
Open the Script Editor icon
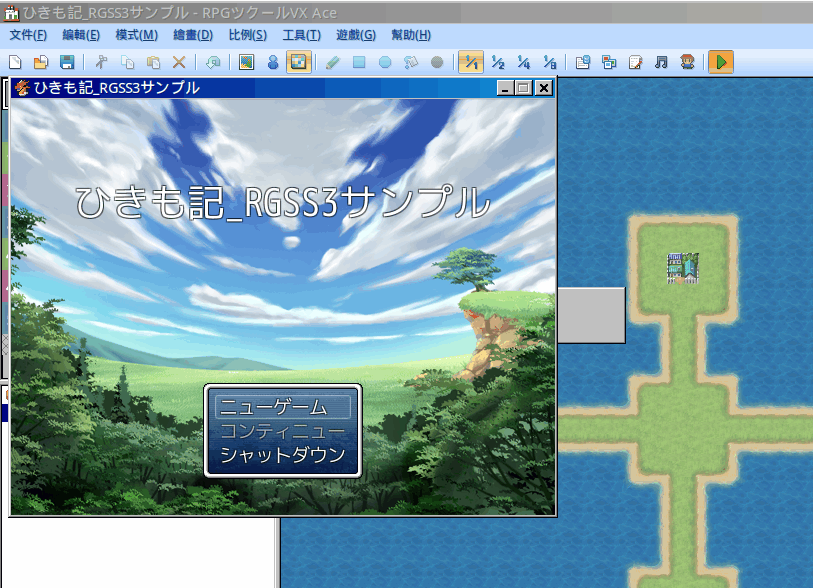635,63
